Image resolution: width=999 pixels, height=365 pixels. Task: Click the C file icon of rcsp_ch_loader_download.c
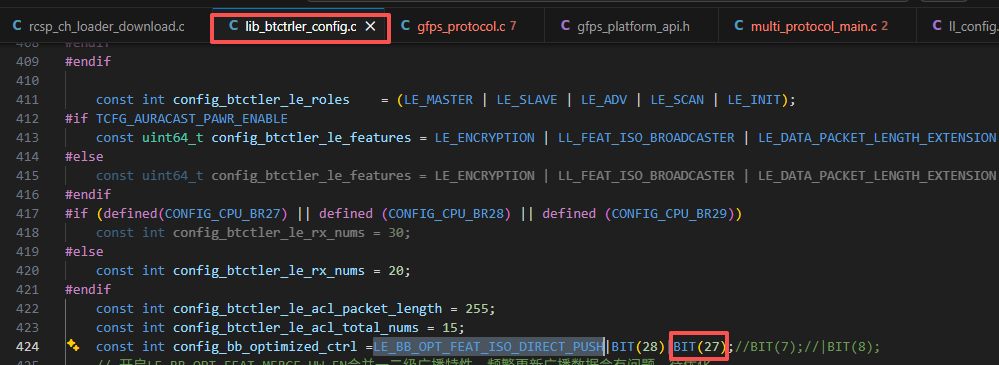tap(17, 26)
